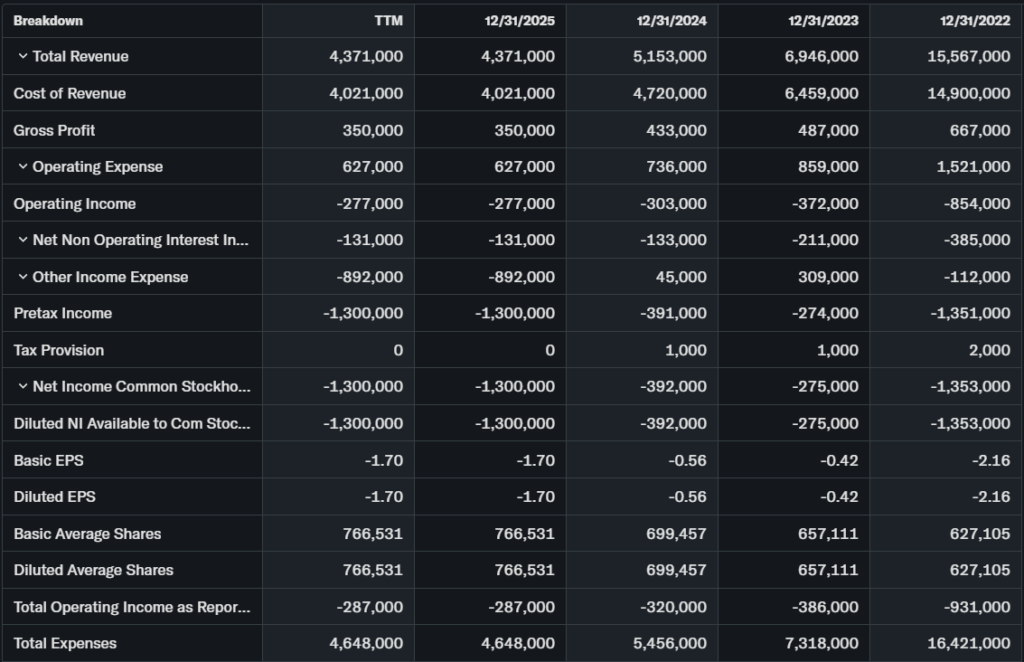Click the Cost of Revenue row label
Image resolution: width=1024 pixels, height=662 pixels.
70,93
